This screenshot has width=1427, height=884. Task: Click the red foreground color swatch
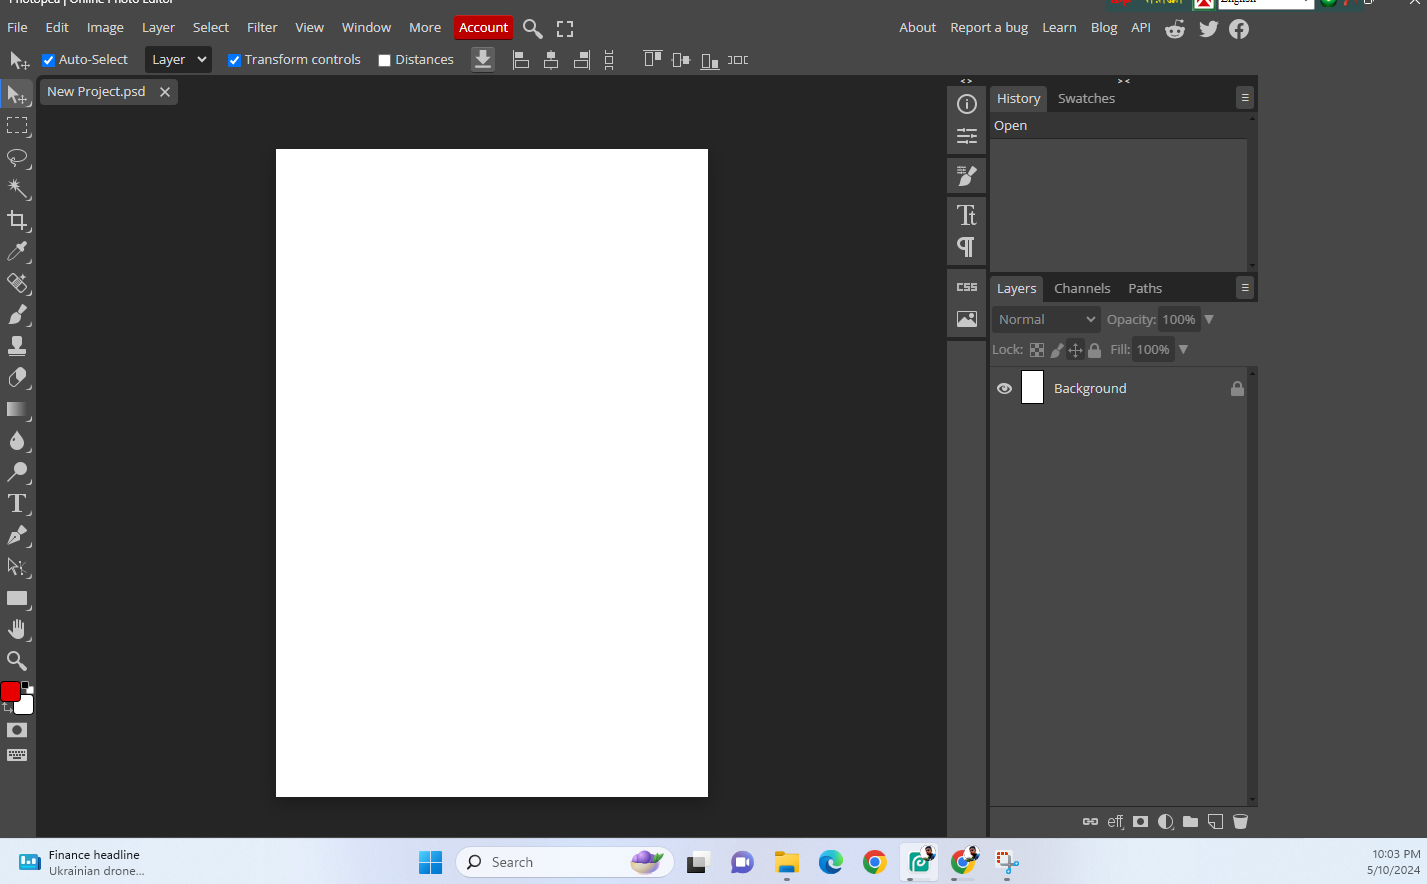[x=10, y=691]
